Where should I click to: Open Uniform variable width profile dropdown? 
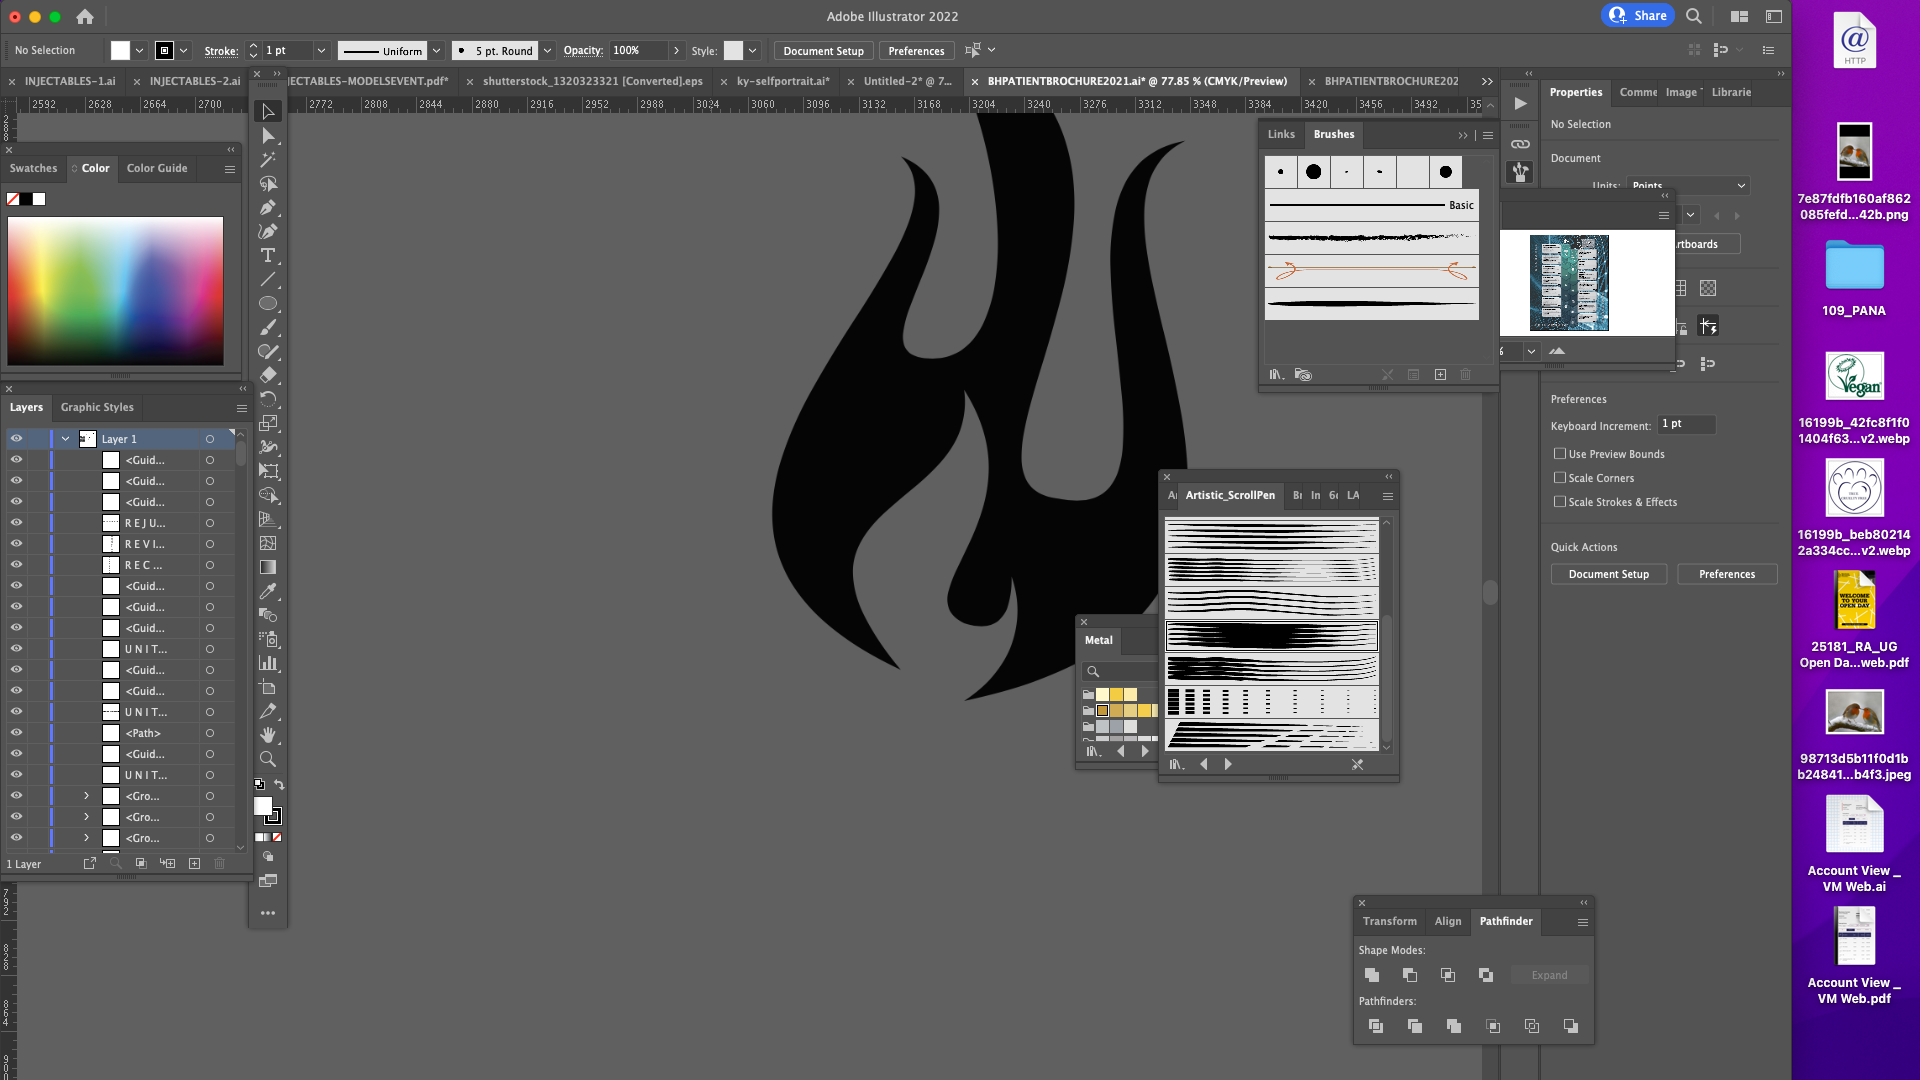click(x=436, y=50)
